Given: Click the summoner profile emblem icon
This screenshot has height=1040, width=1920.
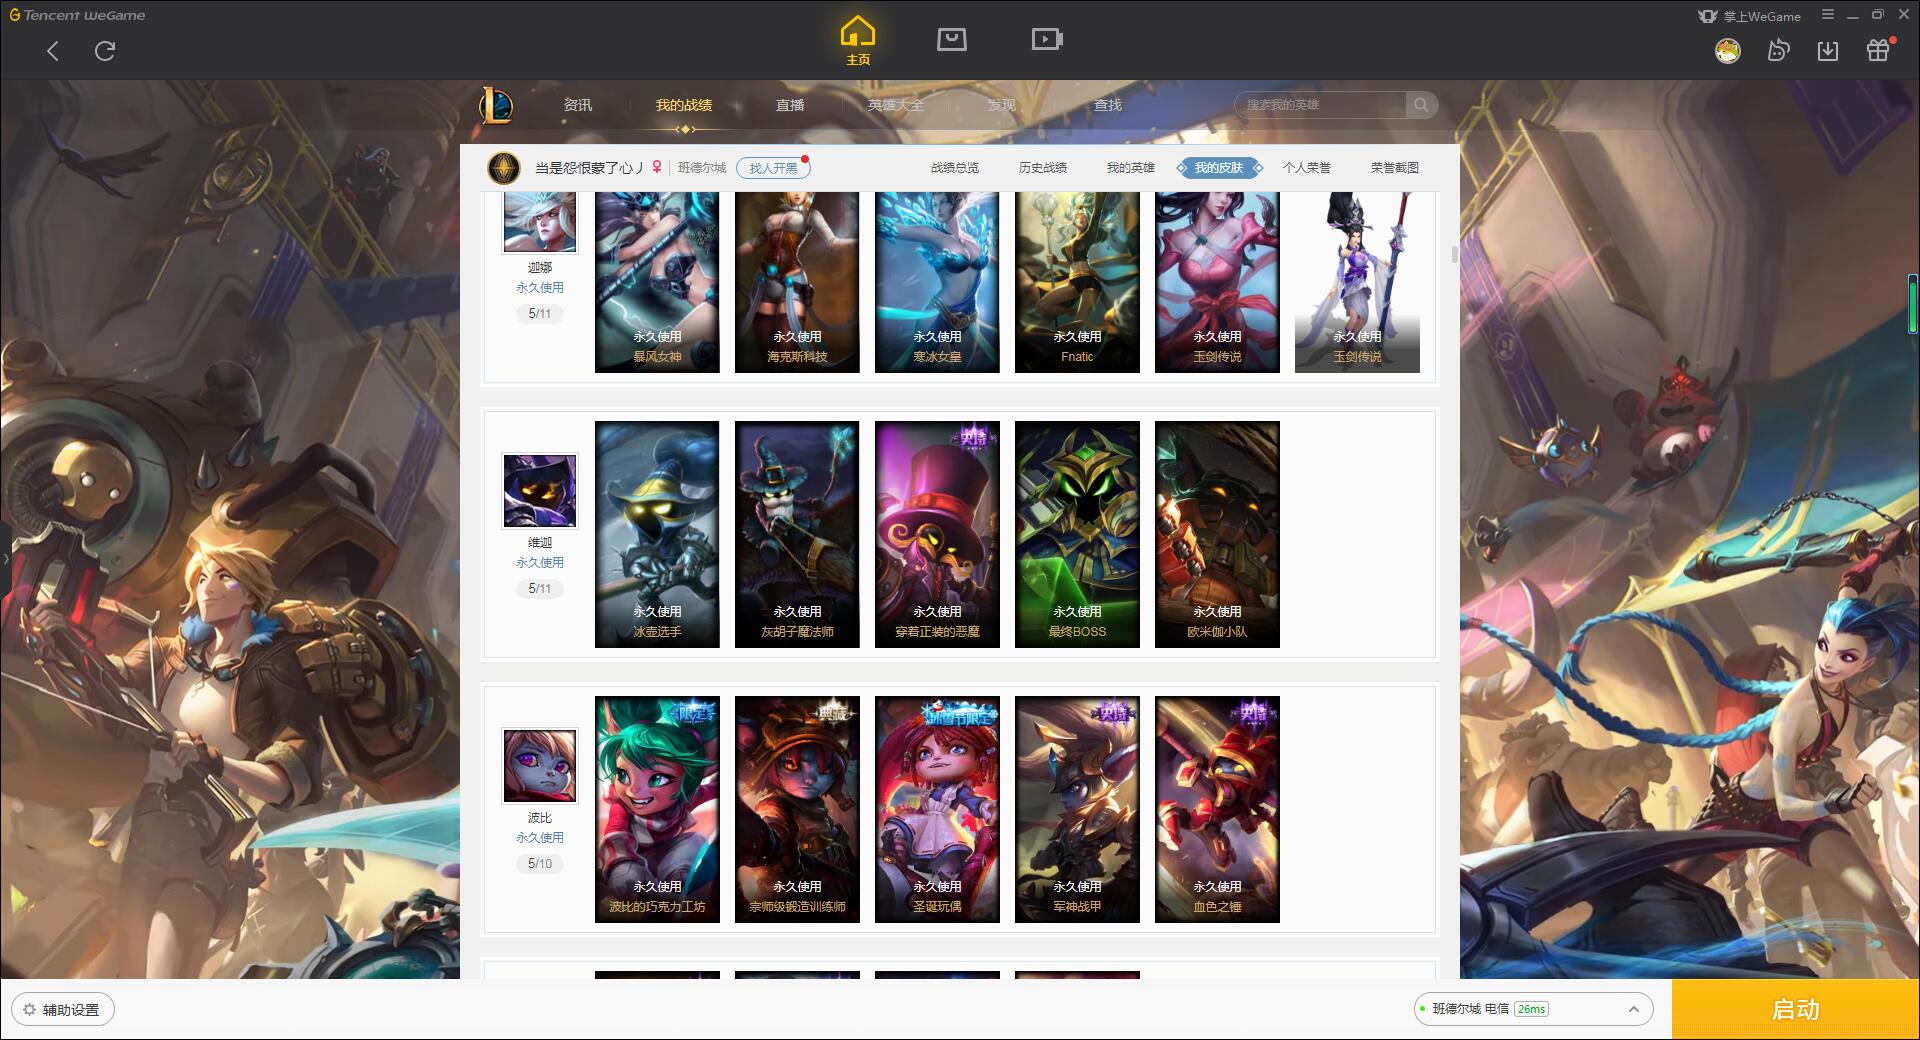Looking at the screenshot, I should click(x=504, y=168).
